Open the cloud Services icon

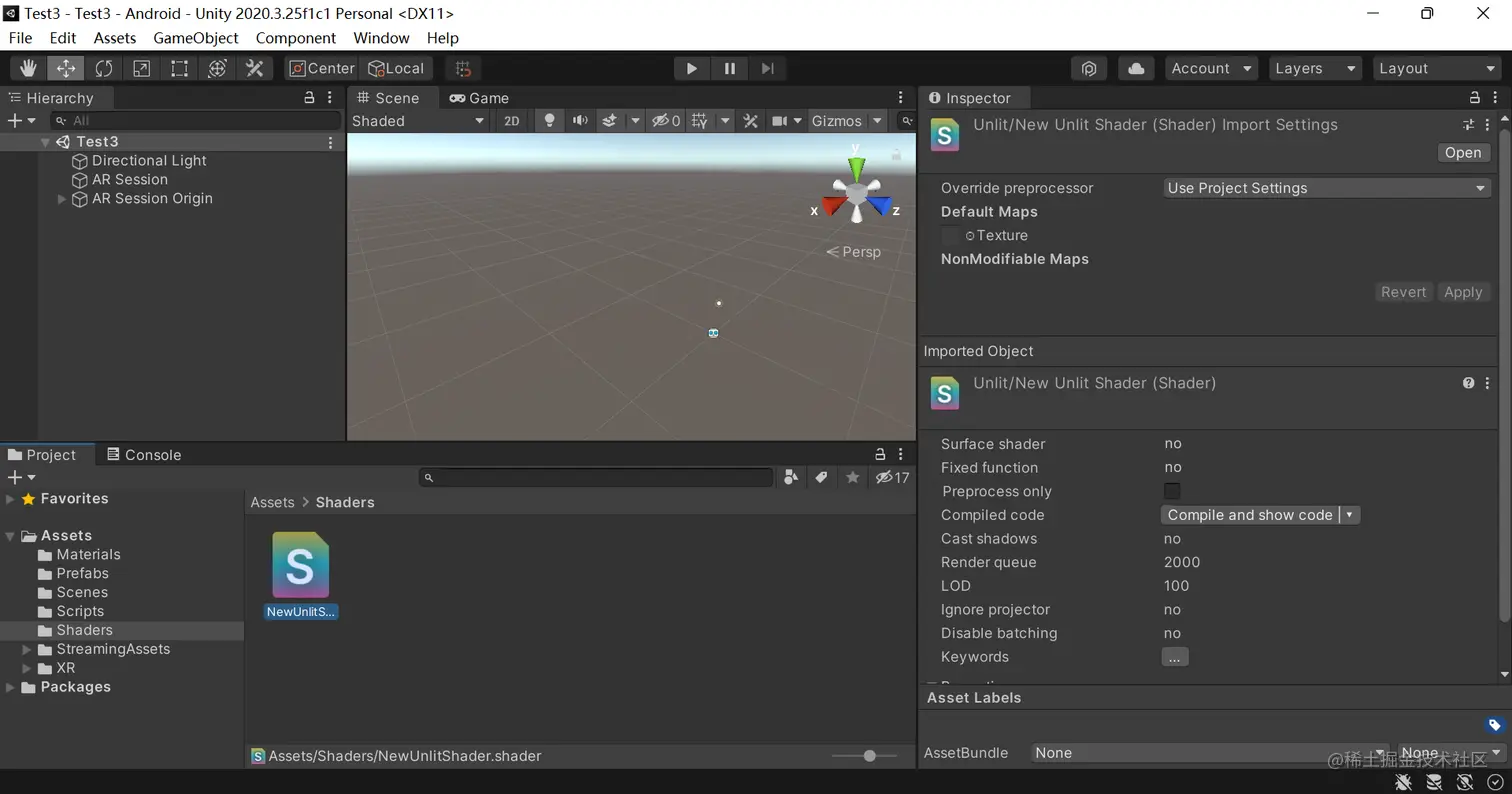(1136, 68)
